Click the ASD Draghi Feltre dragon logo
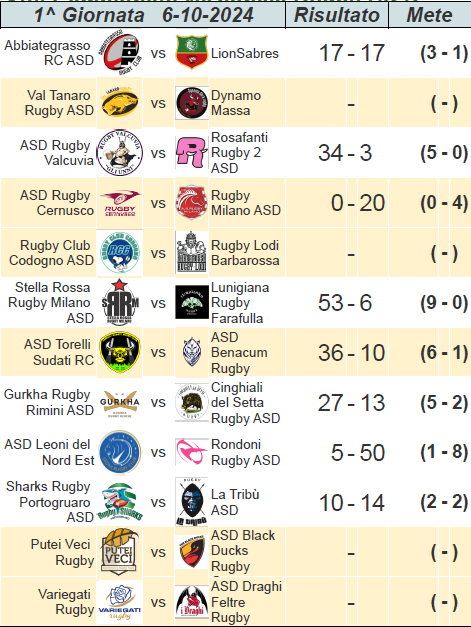The image size is (471, 627). coord(192,602)
